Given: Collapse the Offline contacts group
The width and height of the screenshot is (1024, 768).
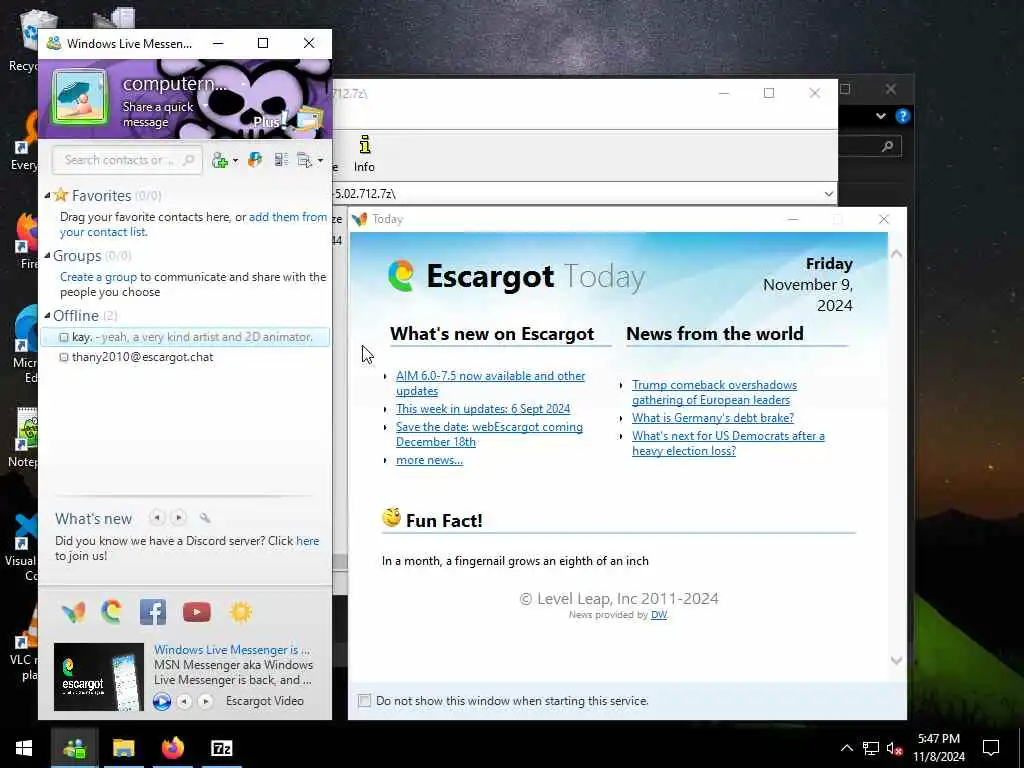Looking at the screenshot, I should pyautogui.click(x=47, y=315).
